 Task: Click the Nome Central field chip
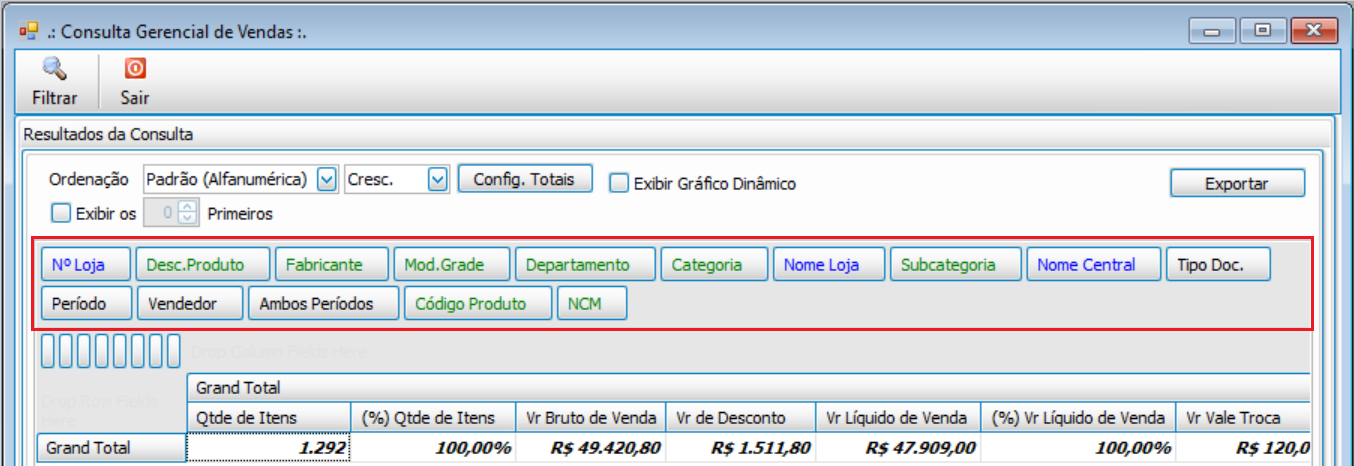(1094, 265)
